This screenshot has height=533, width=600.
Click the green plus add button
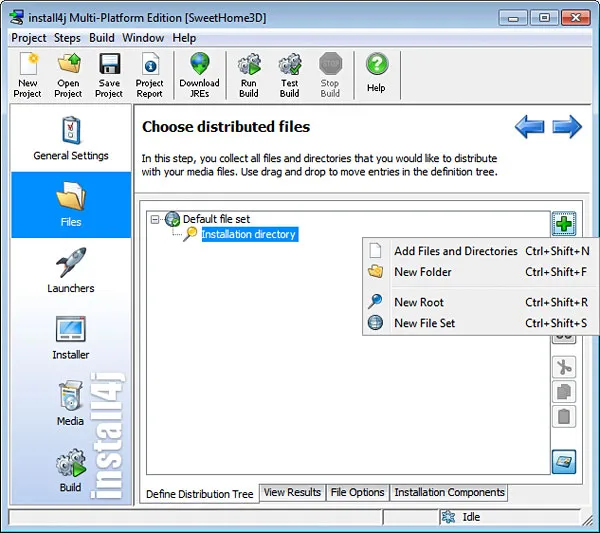pos(564,223)
